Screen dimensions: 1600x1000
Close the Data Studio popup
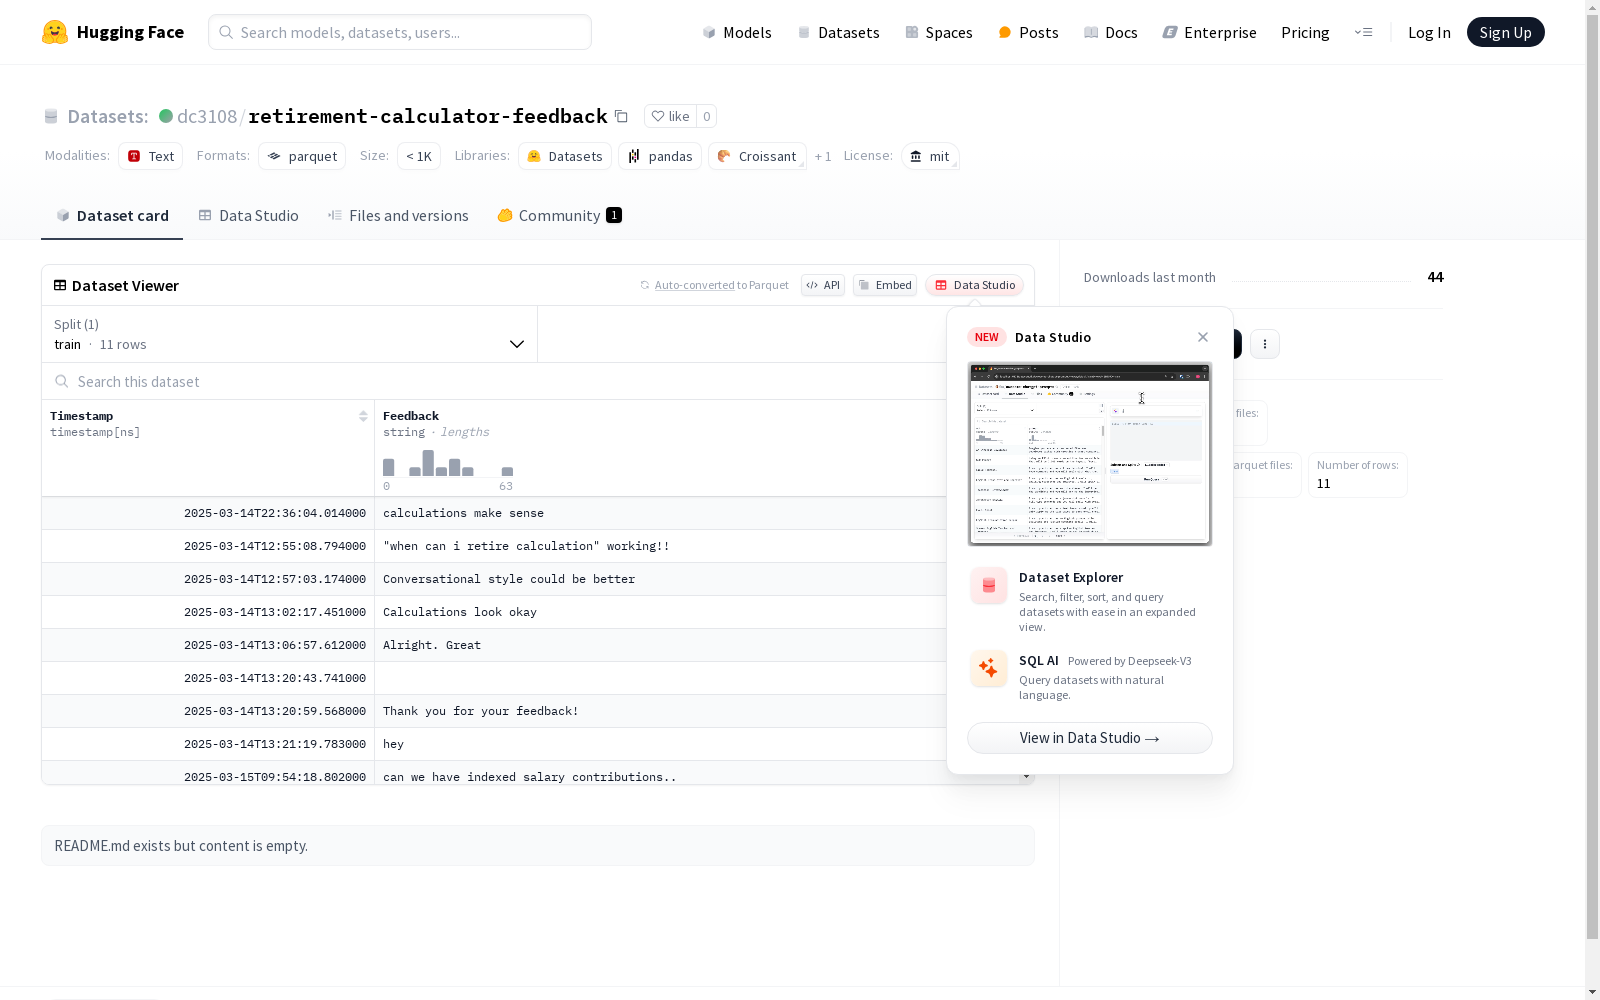[x=1203, y=337]
